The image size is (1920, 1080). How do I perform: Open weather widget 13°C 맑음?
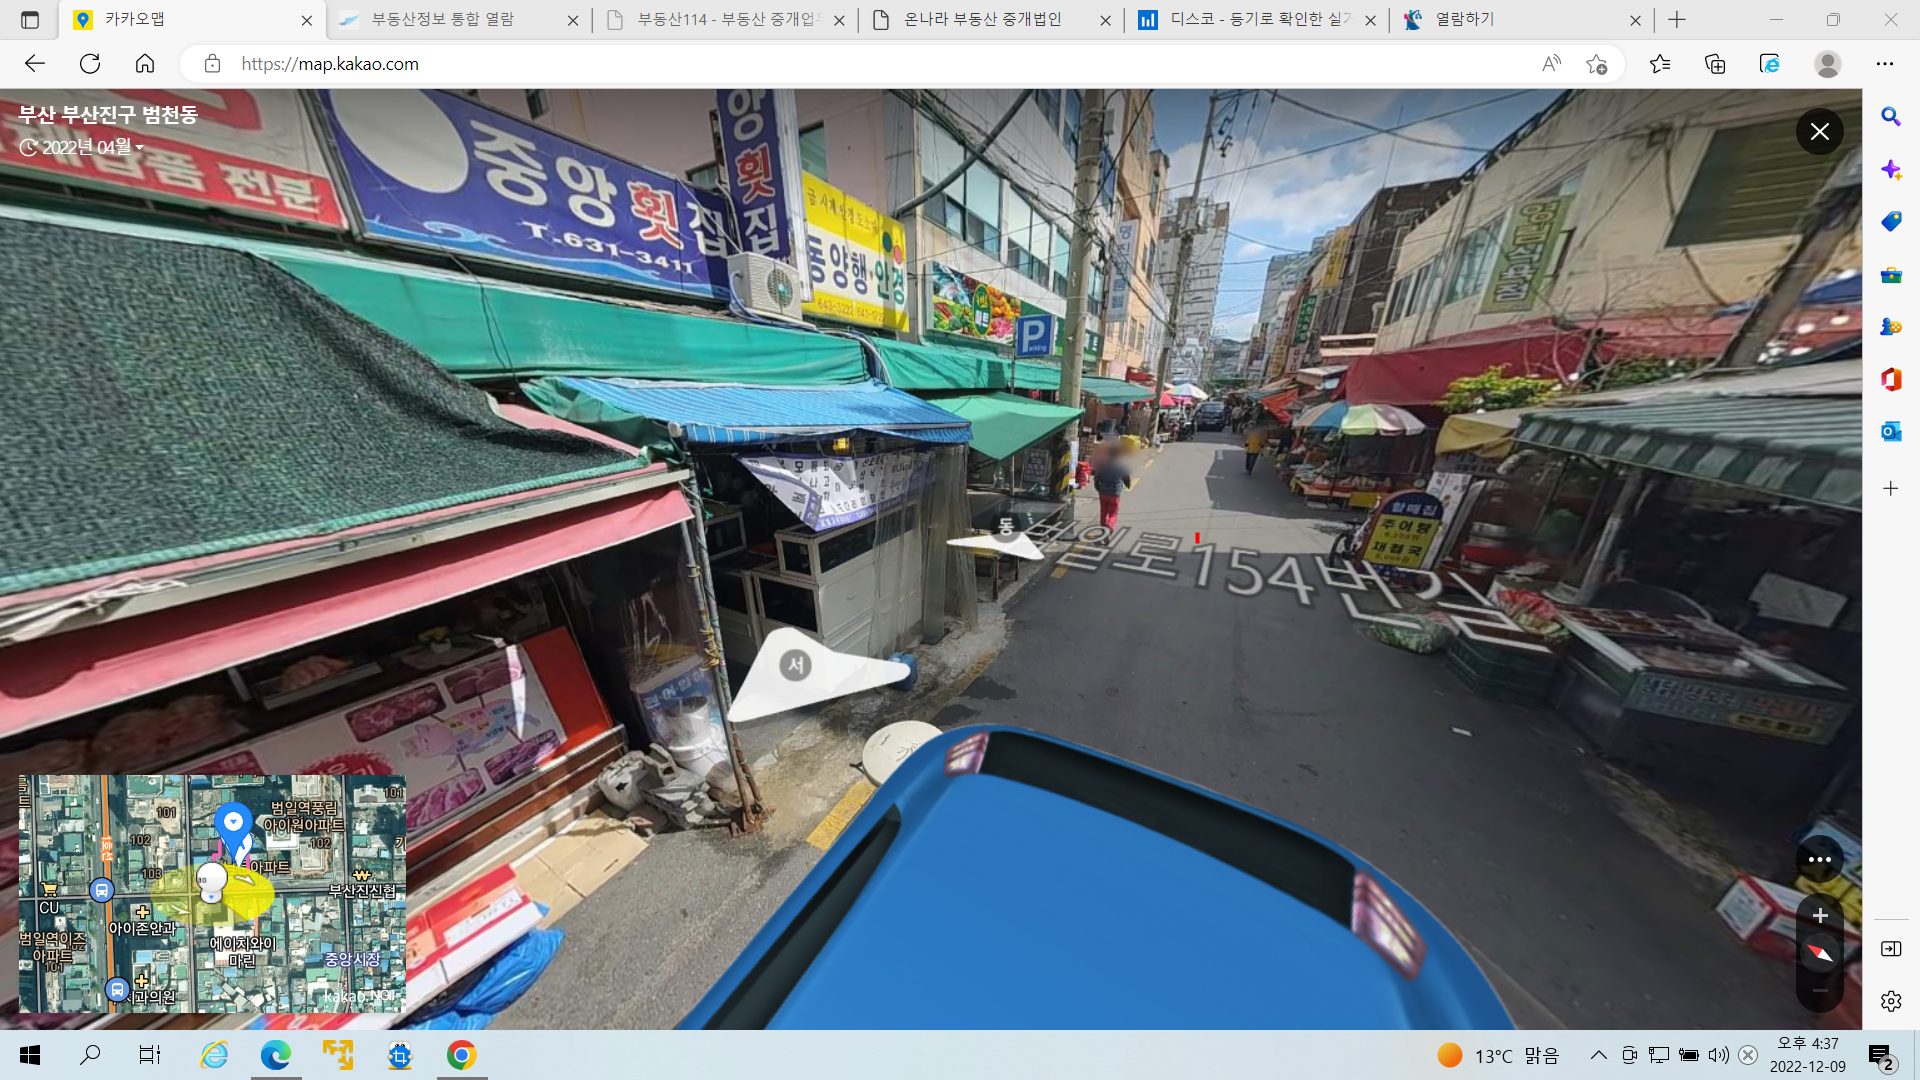pos(1498,1056)
